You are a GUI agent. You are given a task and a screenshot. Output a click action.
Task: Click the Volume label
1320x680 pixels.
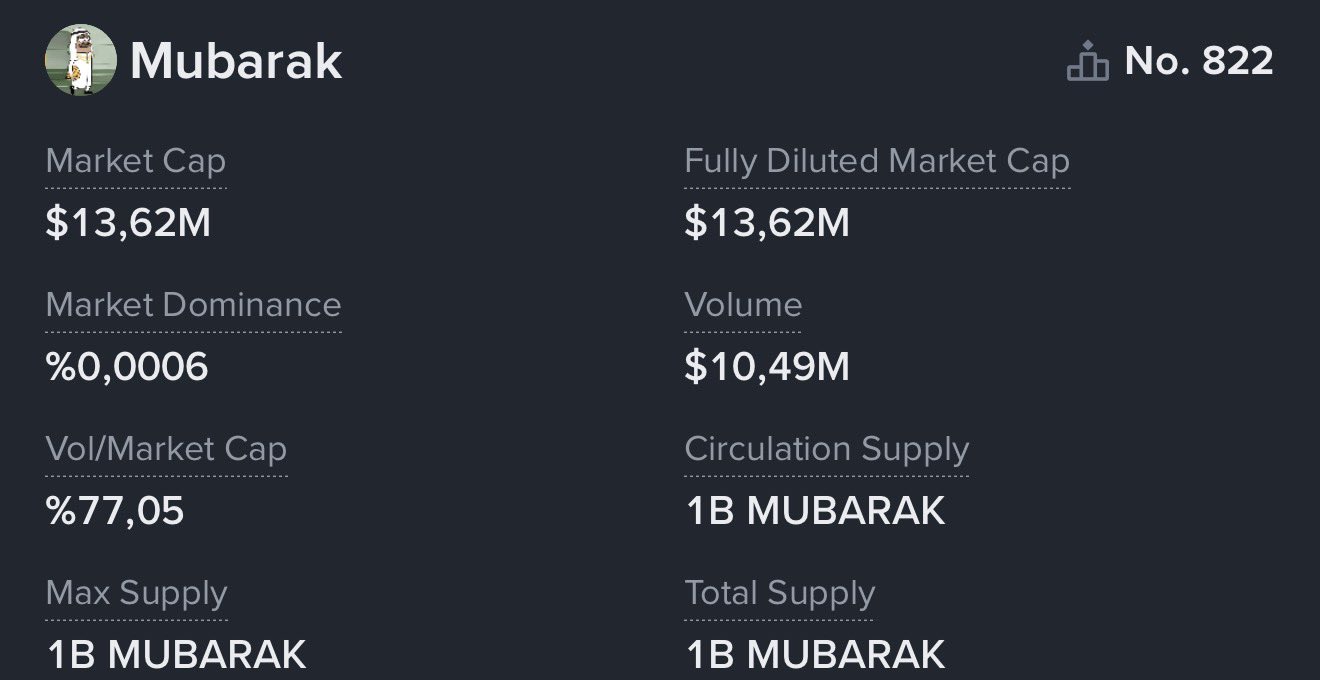pyautogui.click(x=743, y=306)
